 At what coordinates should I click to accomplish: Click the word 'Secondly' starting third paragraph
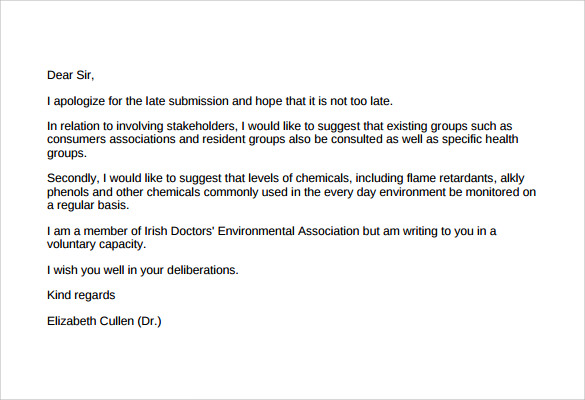[73, 178]
